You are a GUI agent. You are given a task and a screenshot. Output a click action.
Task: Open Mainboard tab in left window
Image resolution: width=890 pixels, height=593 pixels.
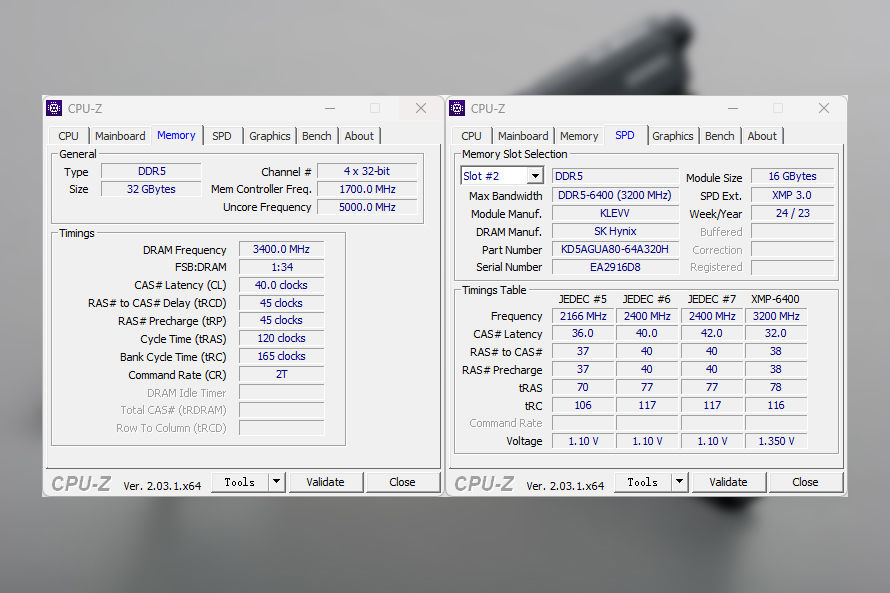(120, 136)
